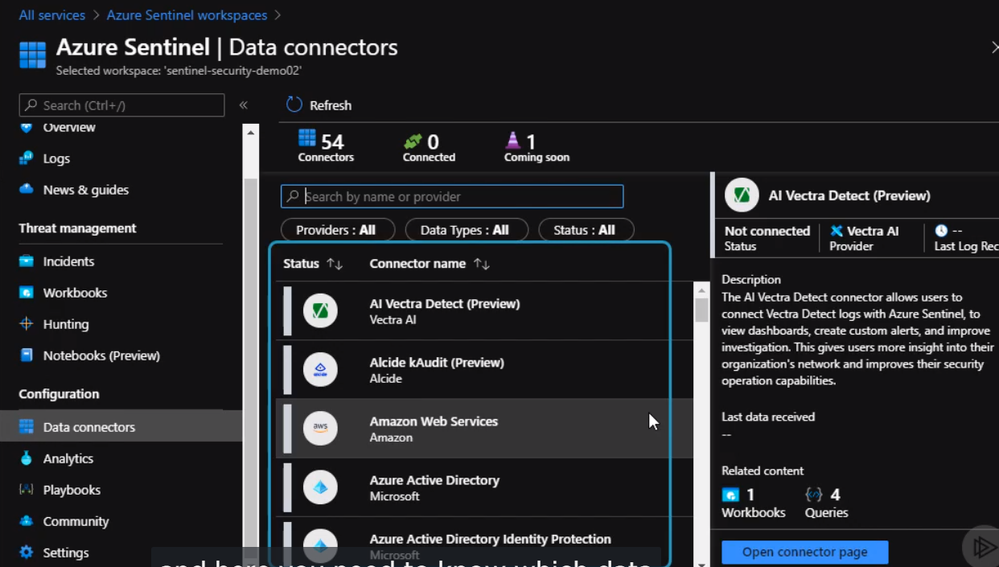Open the Data Types : All filter
Image resolution: width=999 pixels, height=567 pixels.
click(x=466, y=230)
